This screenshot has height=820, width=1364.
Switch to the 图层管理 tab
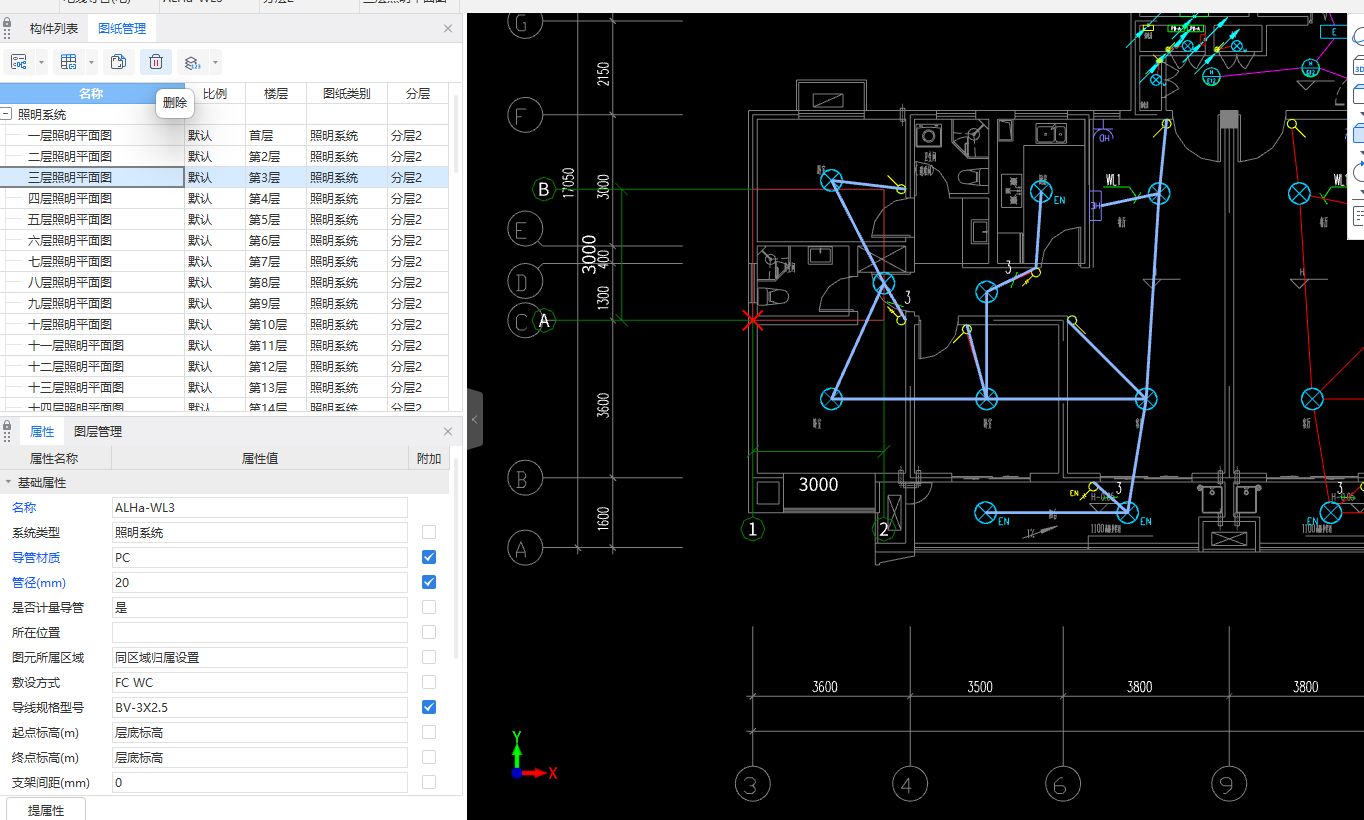(98, 432)
